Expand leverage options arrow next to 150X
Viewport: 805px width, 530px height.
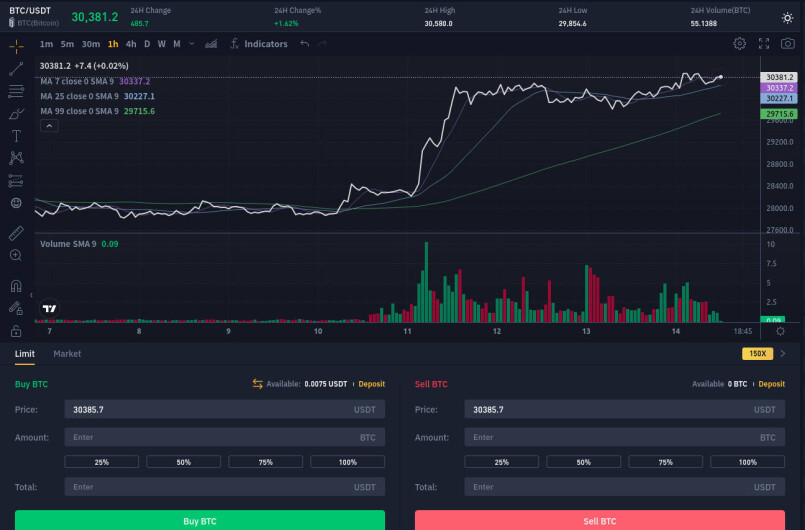783,353
